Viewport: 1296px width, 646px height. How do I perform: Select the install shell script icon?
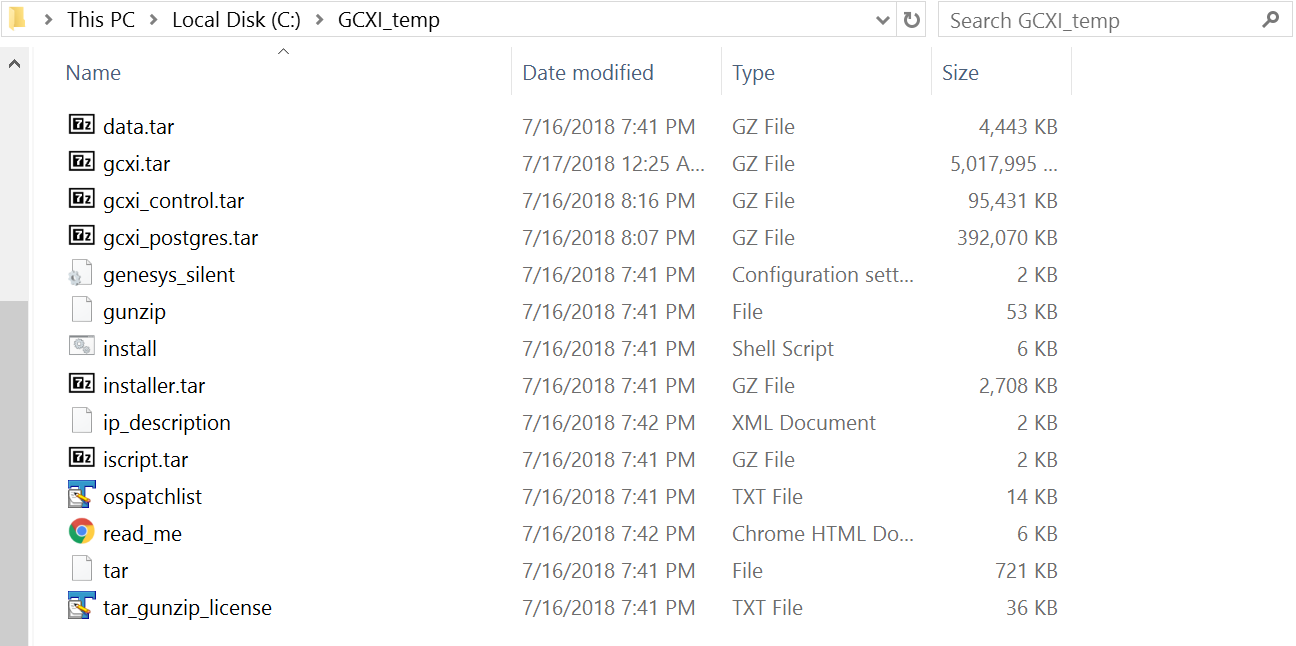pos(81,347)
